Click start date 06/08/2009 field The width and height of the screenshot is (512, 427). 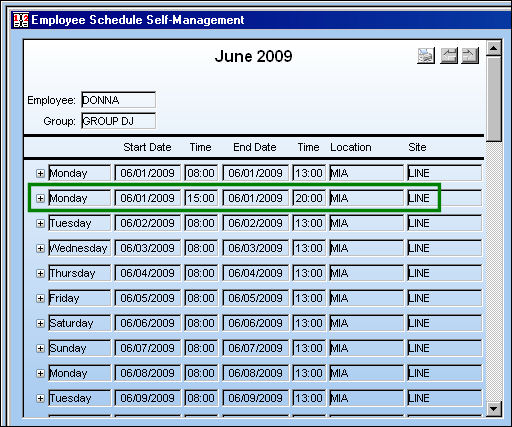tap(148, 373)
